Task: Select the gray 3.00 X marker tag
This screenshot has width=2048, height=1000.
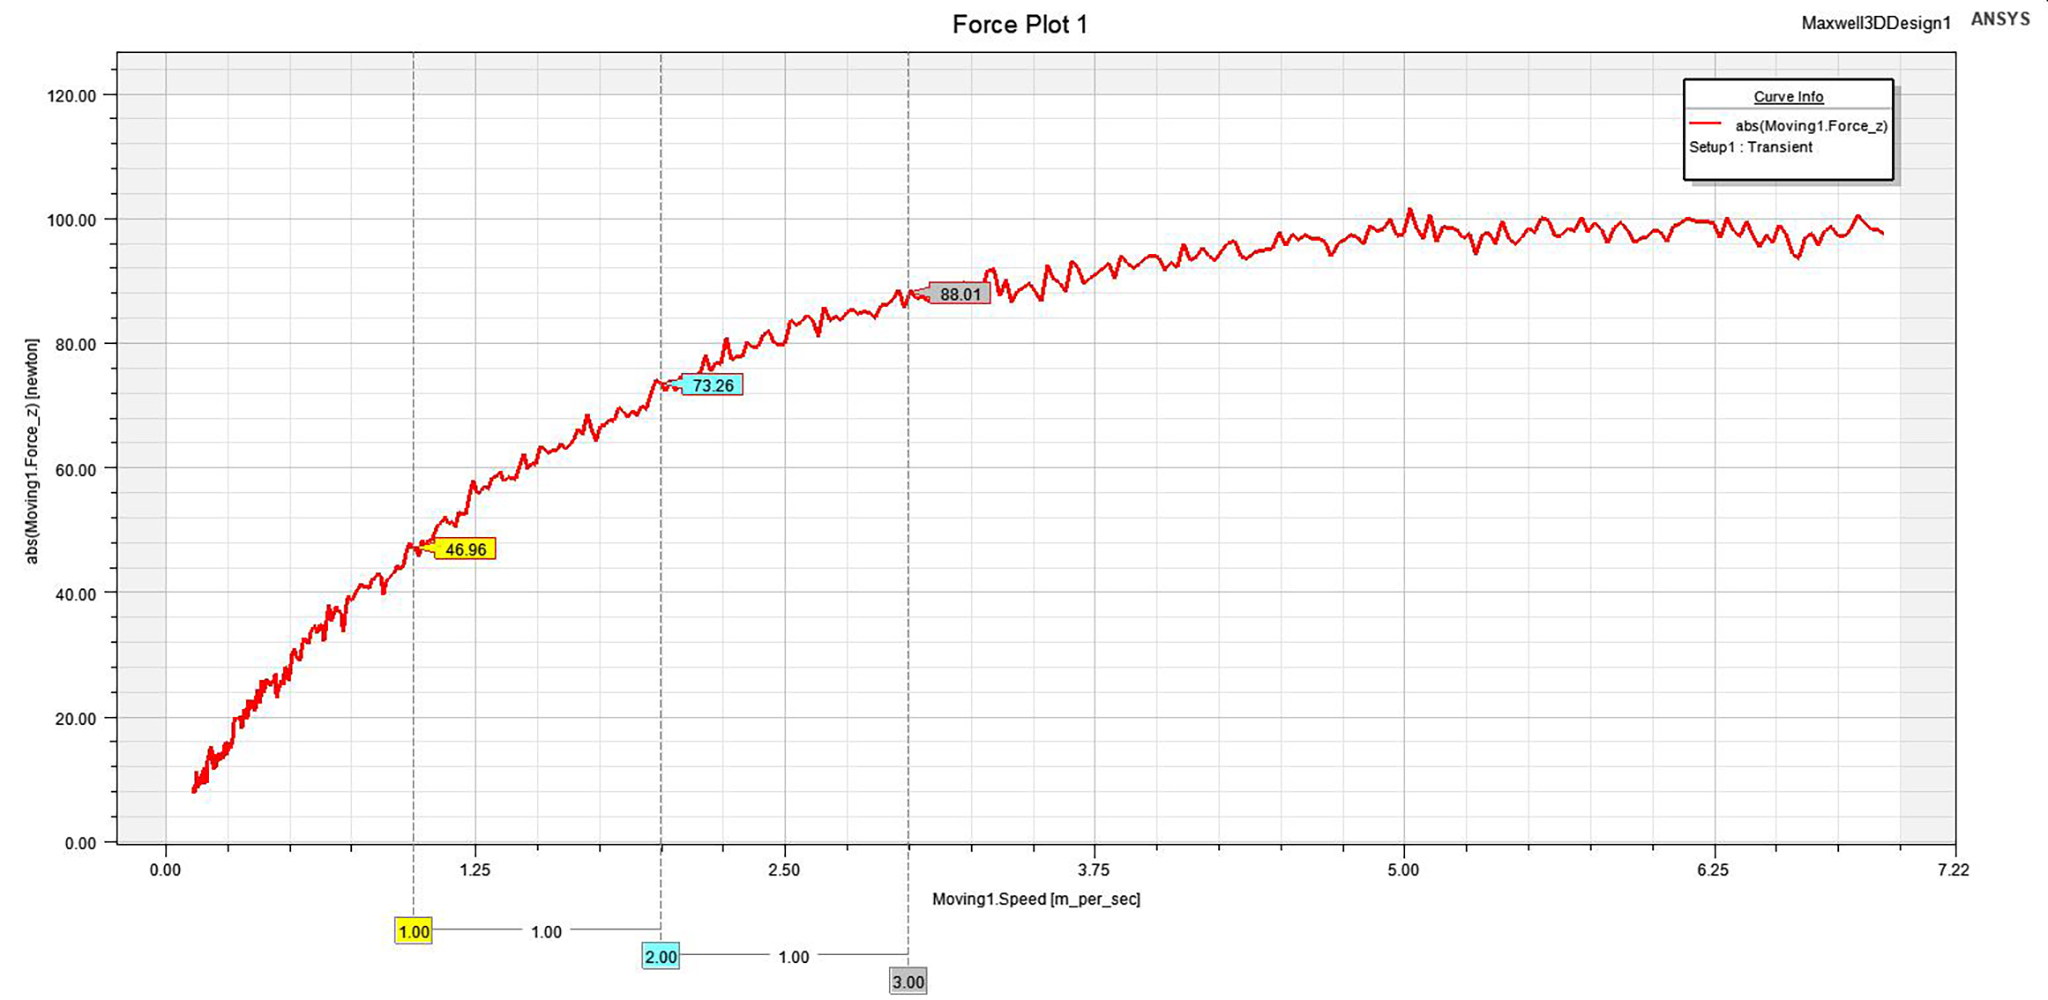Action: pos(908,982)
